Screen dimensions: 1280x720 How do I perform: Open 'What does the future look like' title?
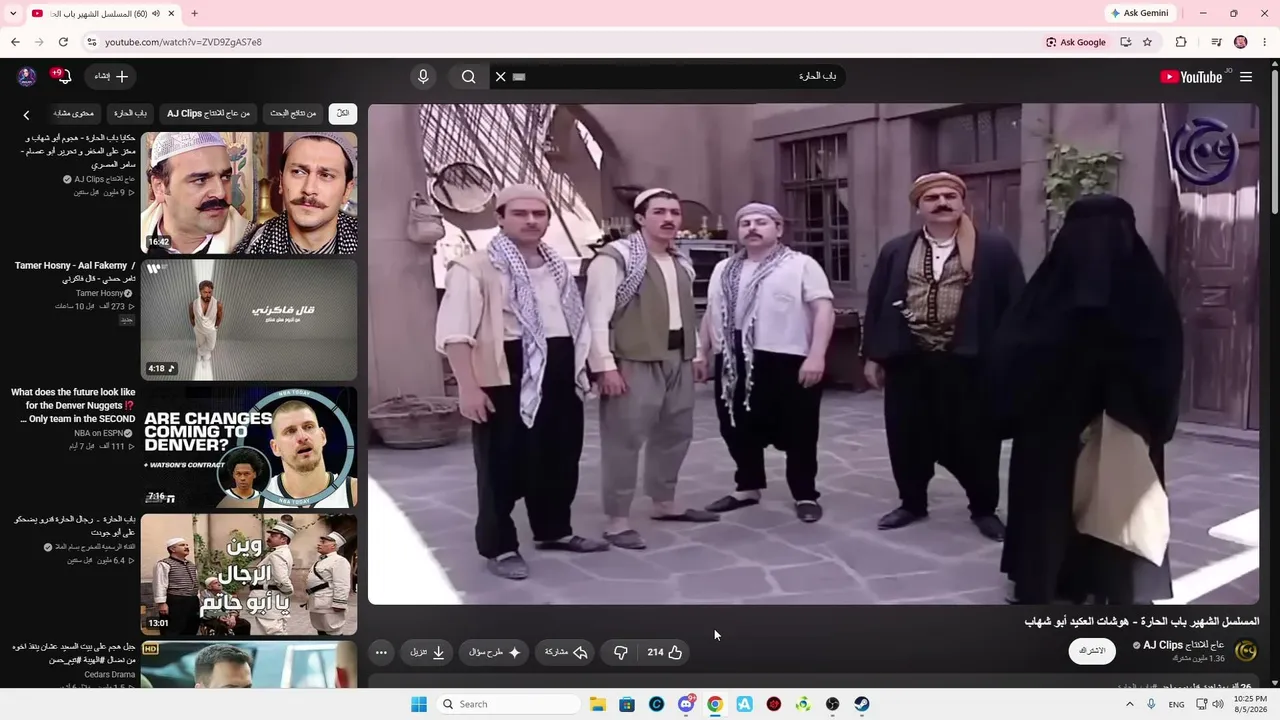tap(73, 406)
